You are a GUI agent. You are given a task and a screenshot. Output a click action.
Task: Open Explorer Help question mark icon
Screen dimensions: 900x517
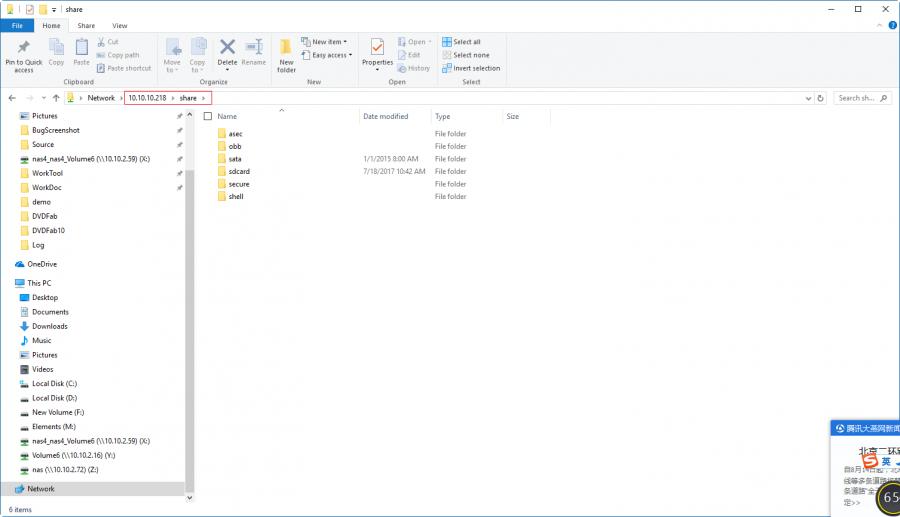pos(893,25)
